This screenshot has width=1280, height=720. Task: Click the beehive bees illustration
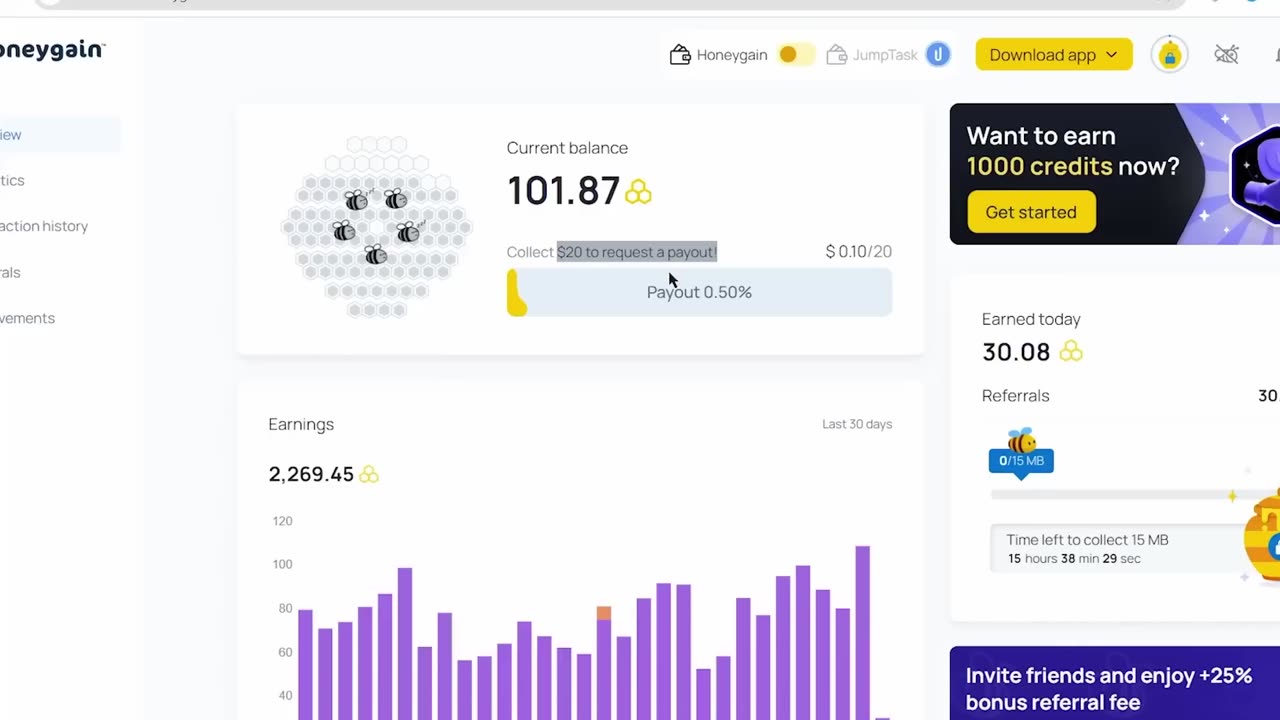click(x=377, y=227)
